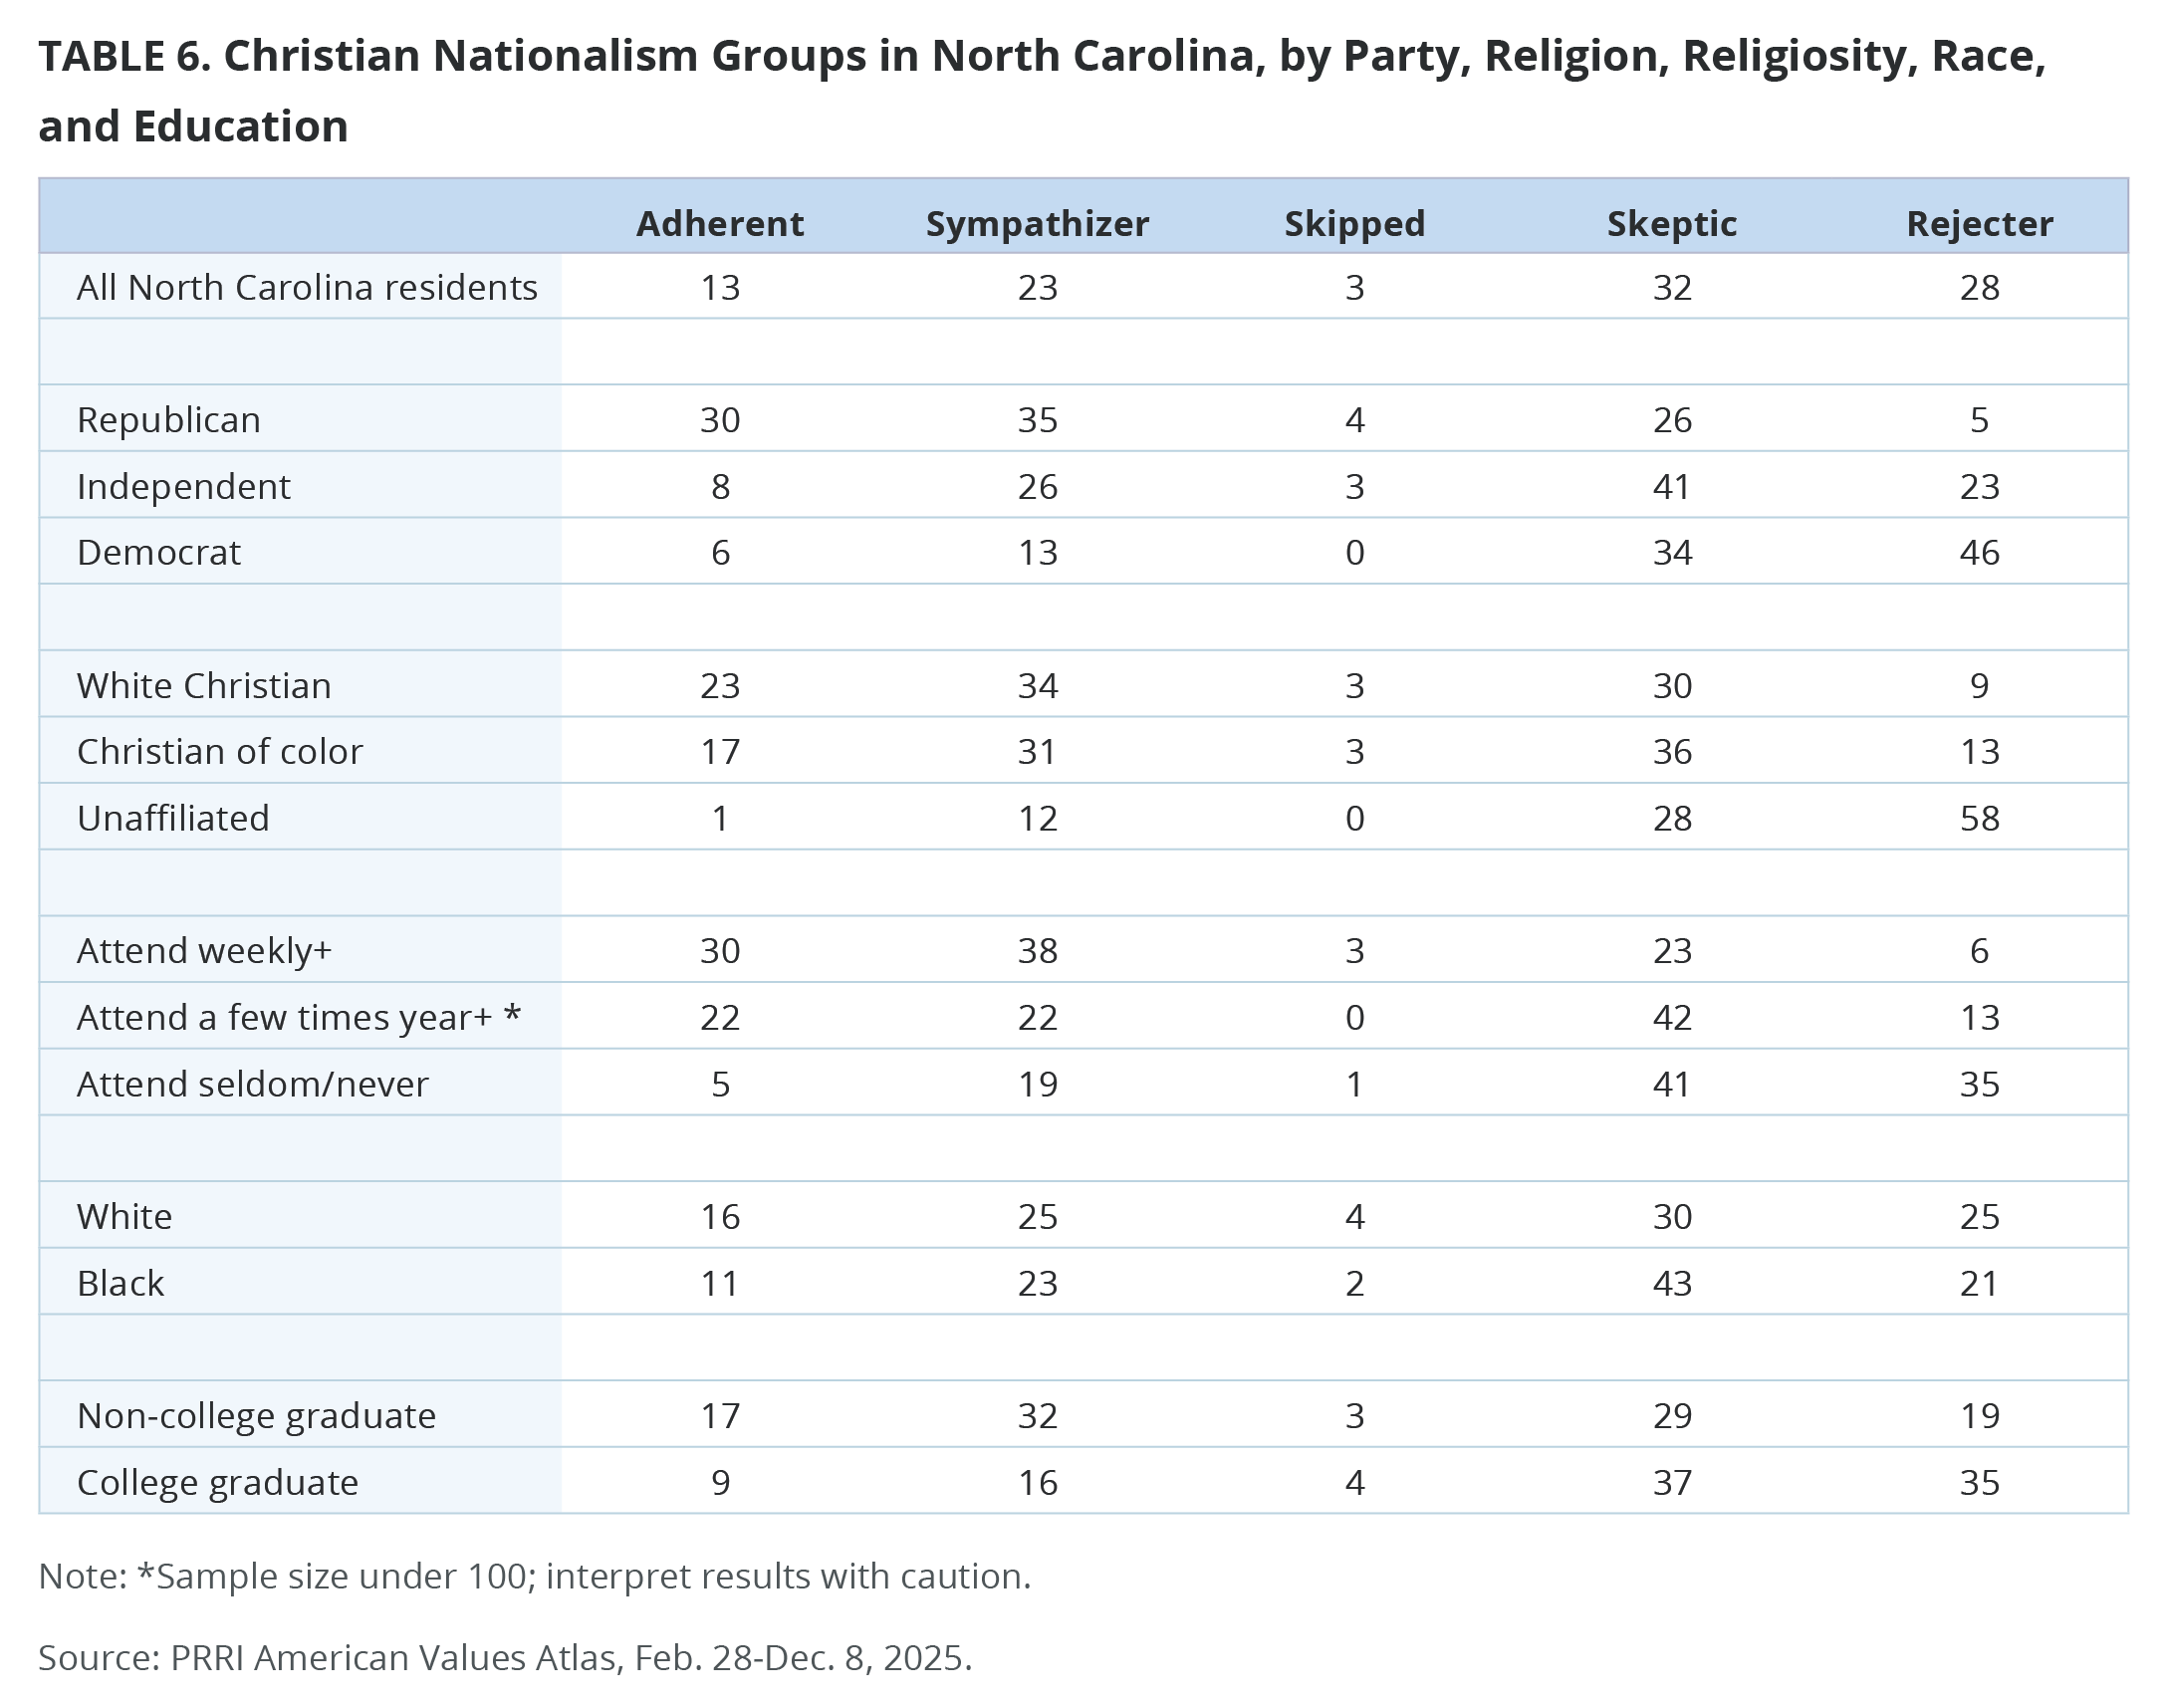2167x1708 pixels.
Task: Select the Non-college graduate row label
Action: coord(257,1416)
